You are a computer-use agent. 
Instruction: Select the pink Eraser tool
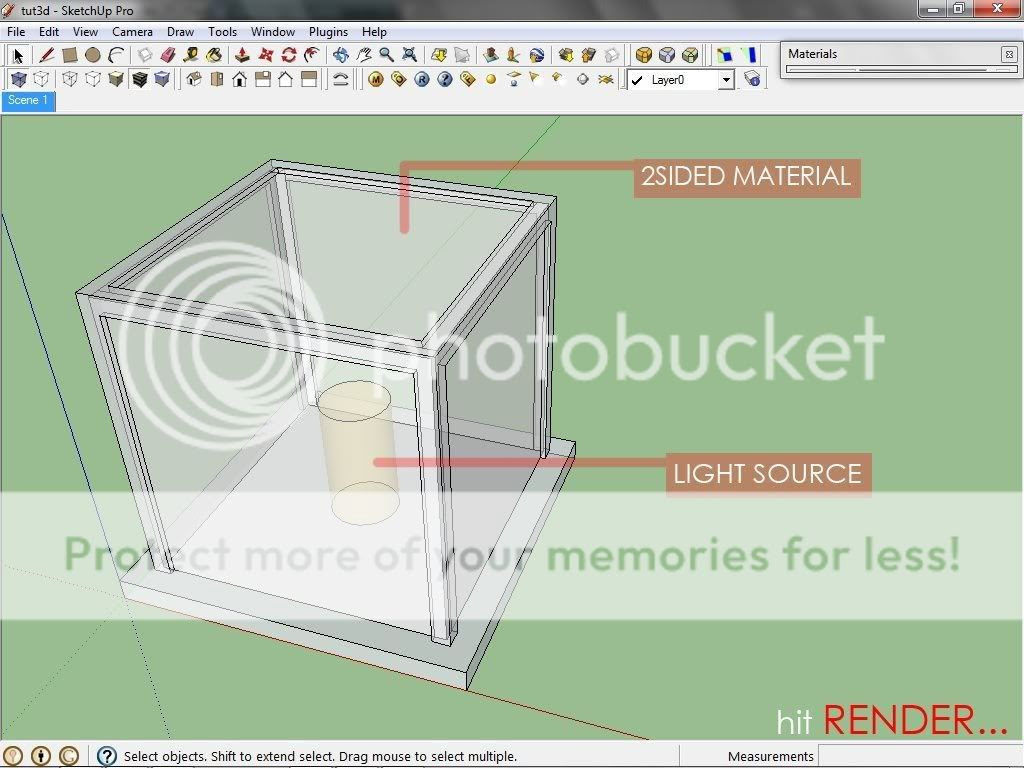tap(168, 56)
